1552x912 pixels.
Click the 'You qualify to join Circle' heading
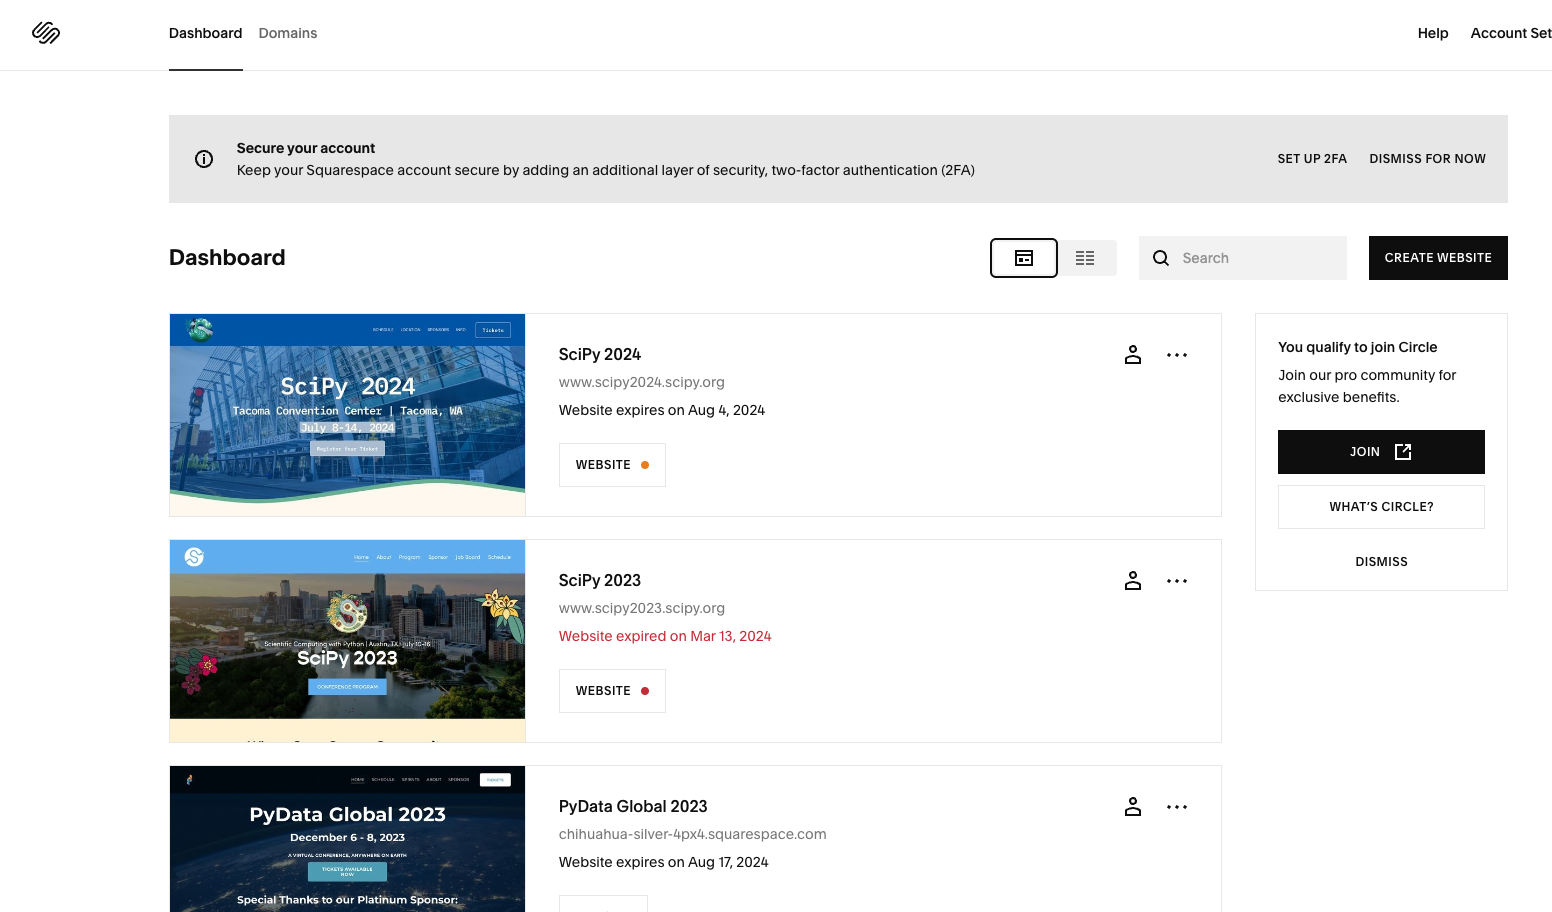(x=1358, y=347)
